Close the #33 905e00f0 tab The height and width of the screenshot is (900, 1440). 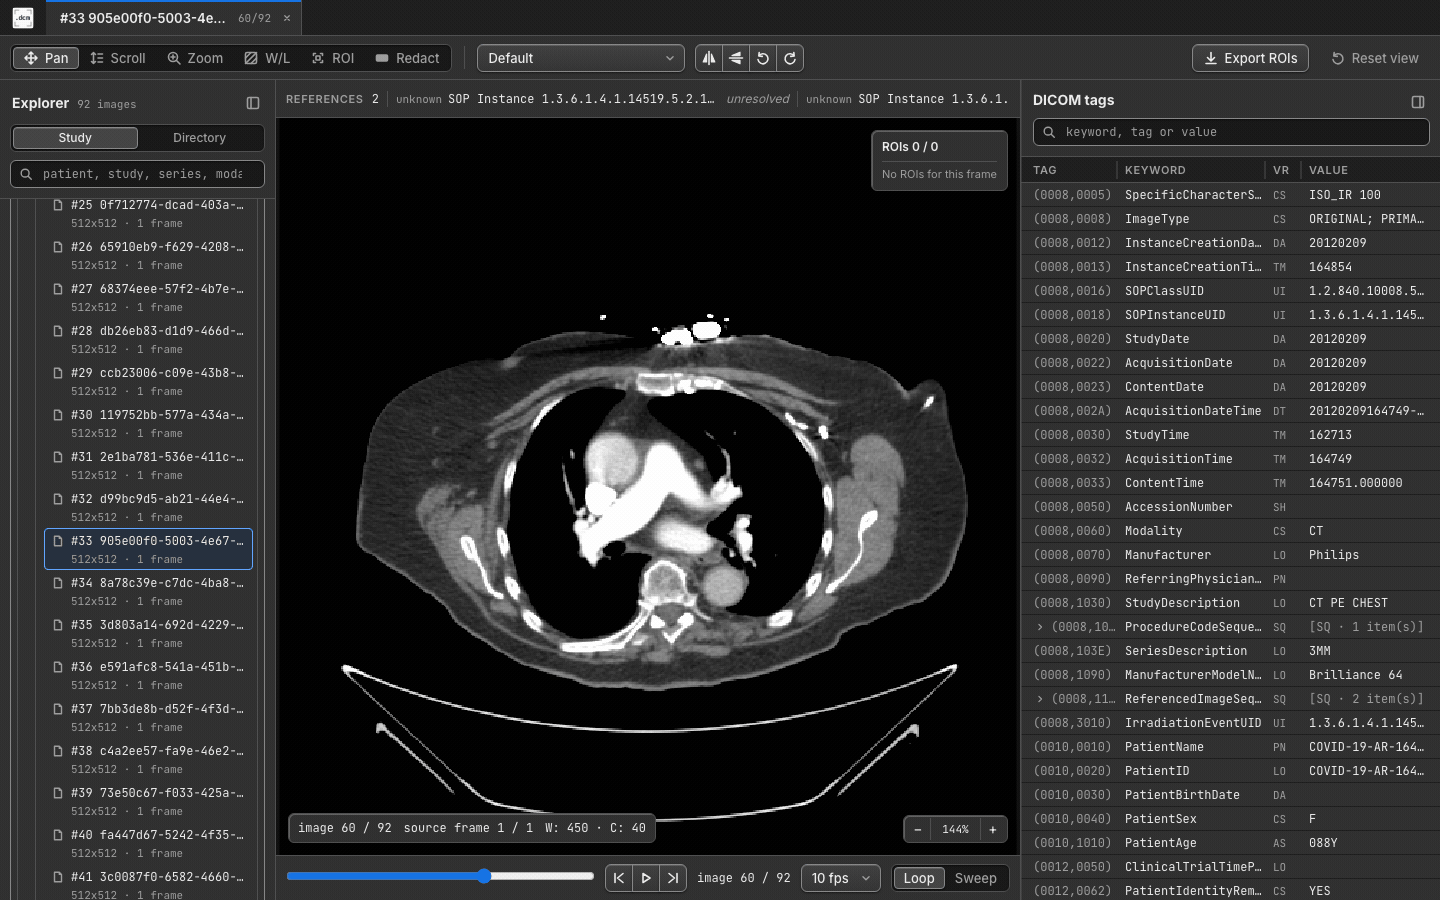[287, 18]
